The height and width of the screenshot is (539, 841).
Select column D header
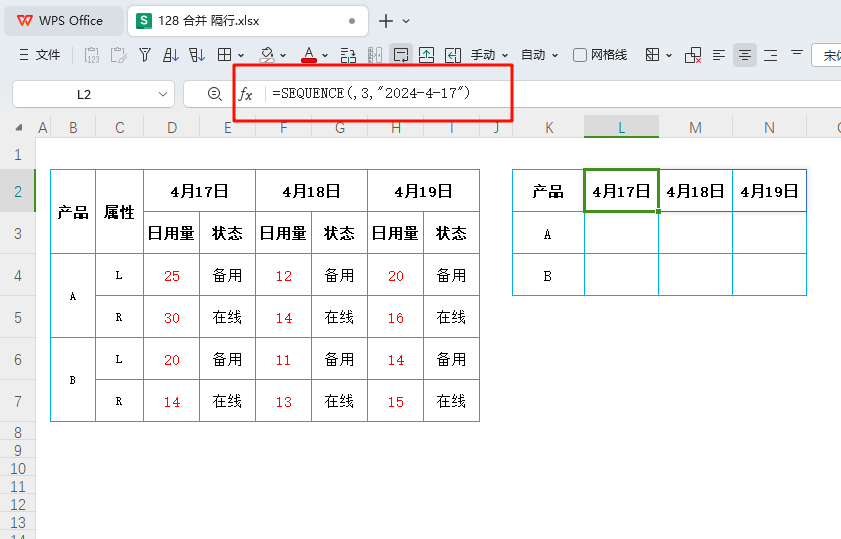click(172, 128)
